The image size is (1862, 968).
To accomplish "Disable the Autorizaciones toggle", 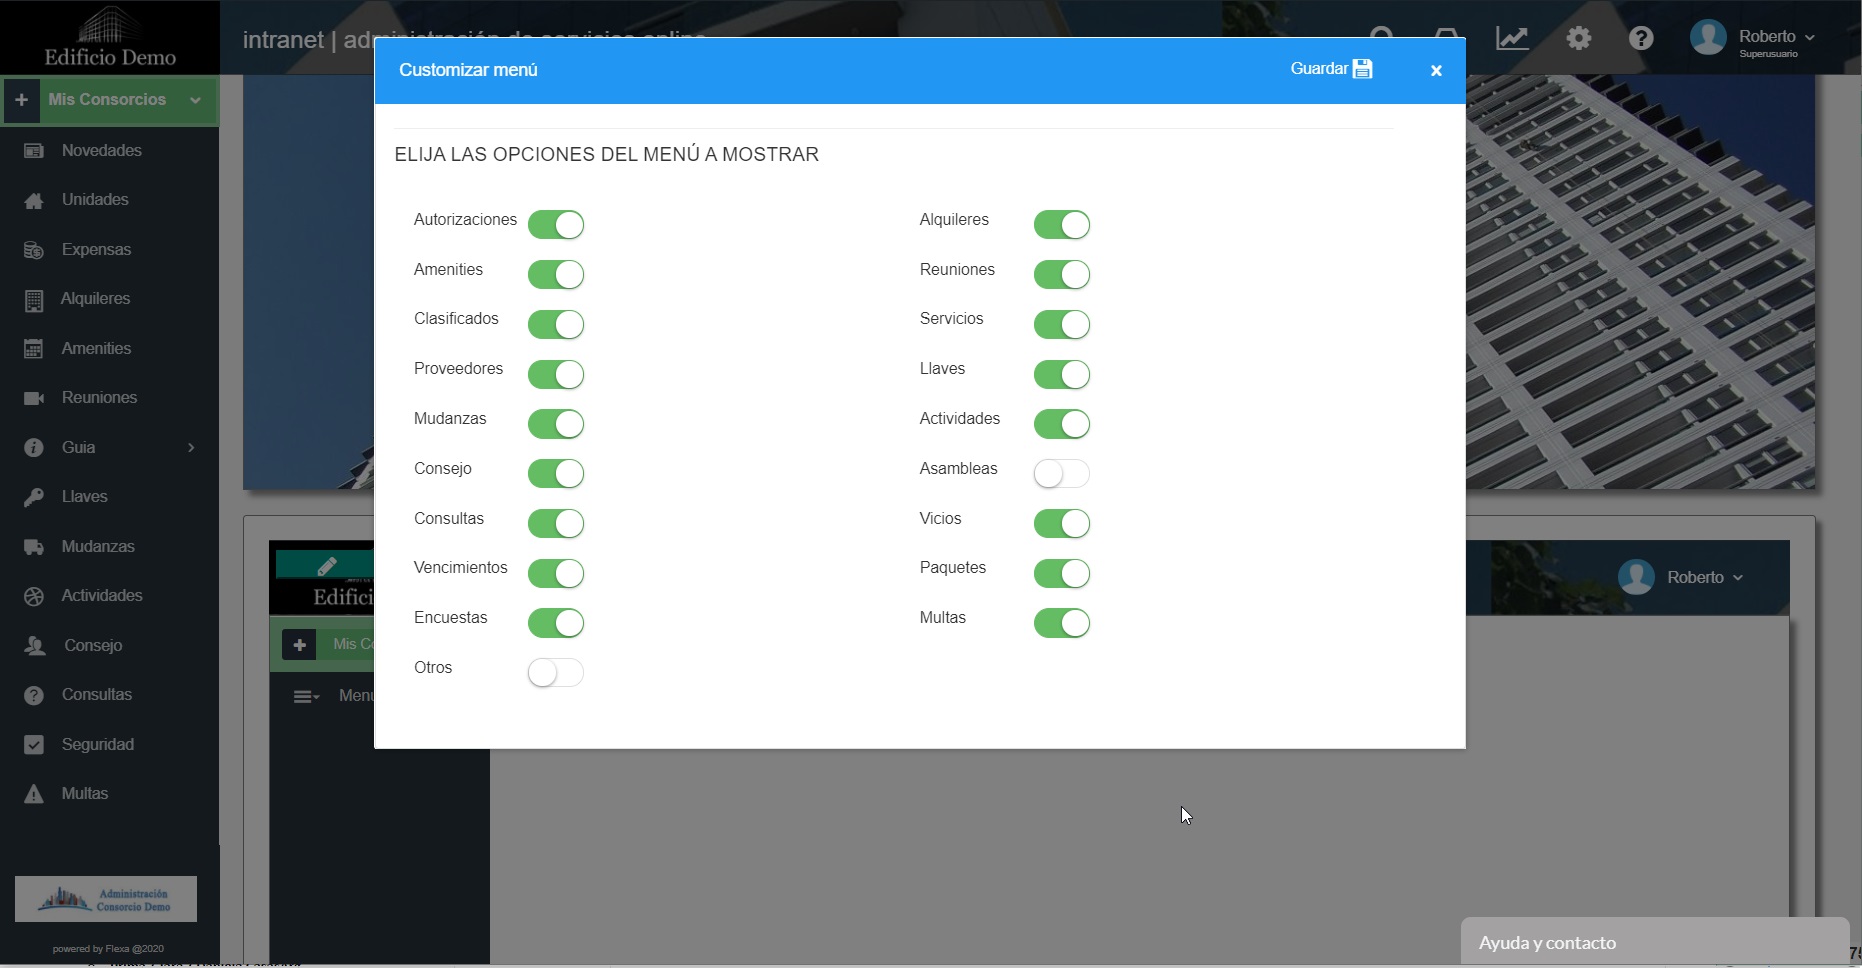I will [555, 225].
